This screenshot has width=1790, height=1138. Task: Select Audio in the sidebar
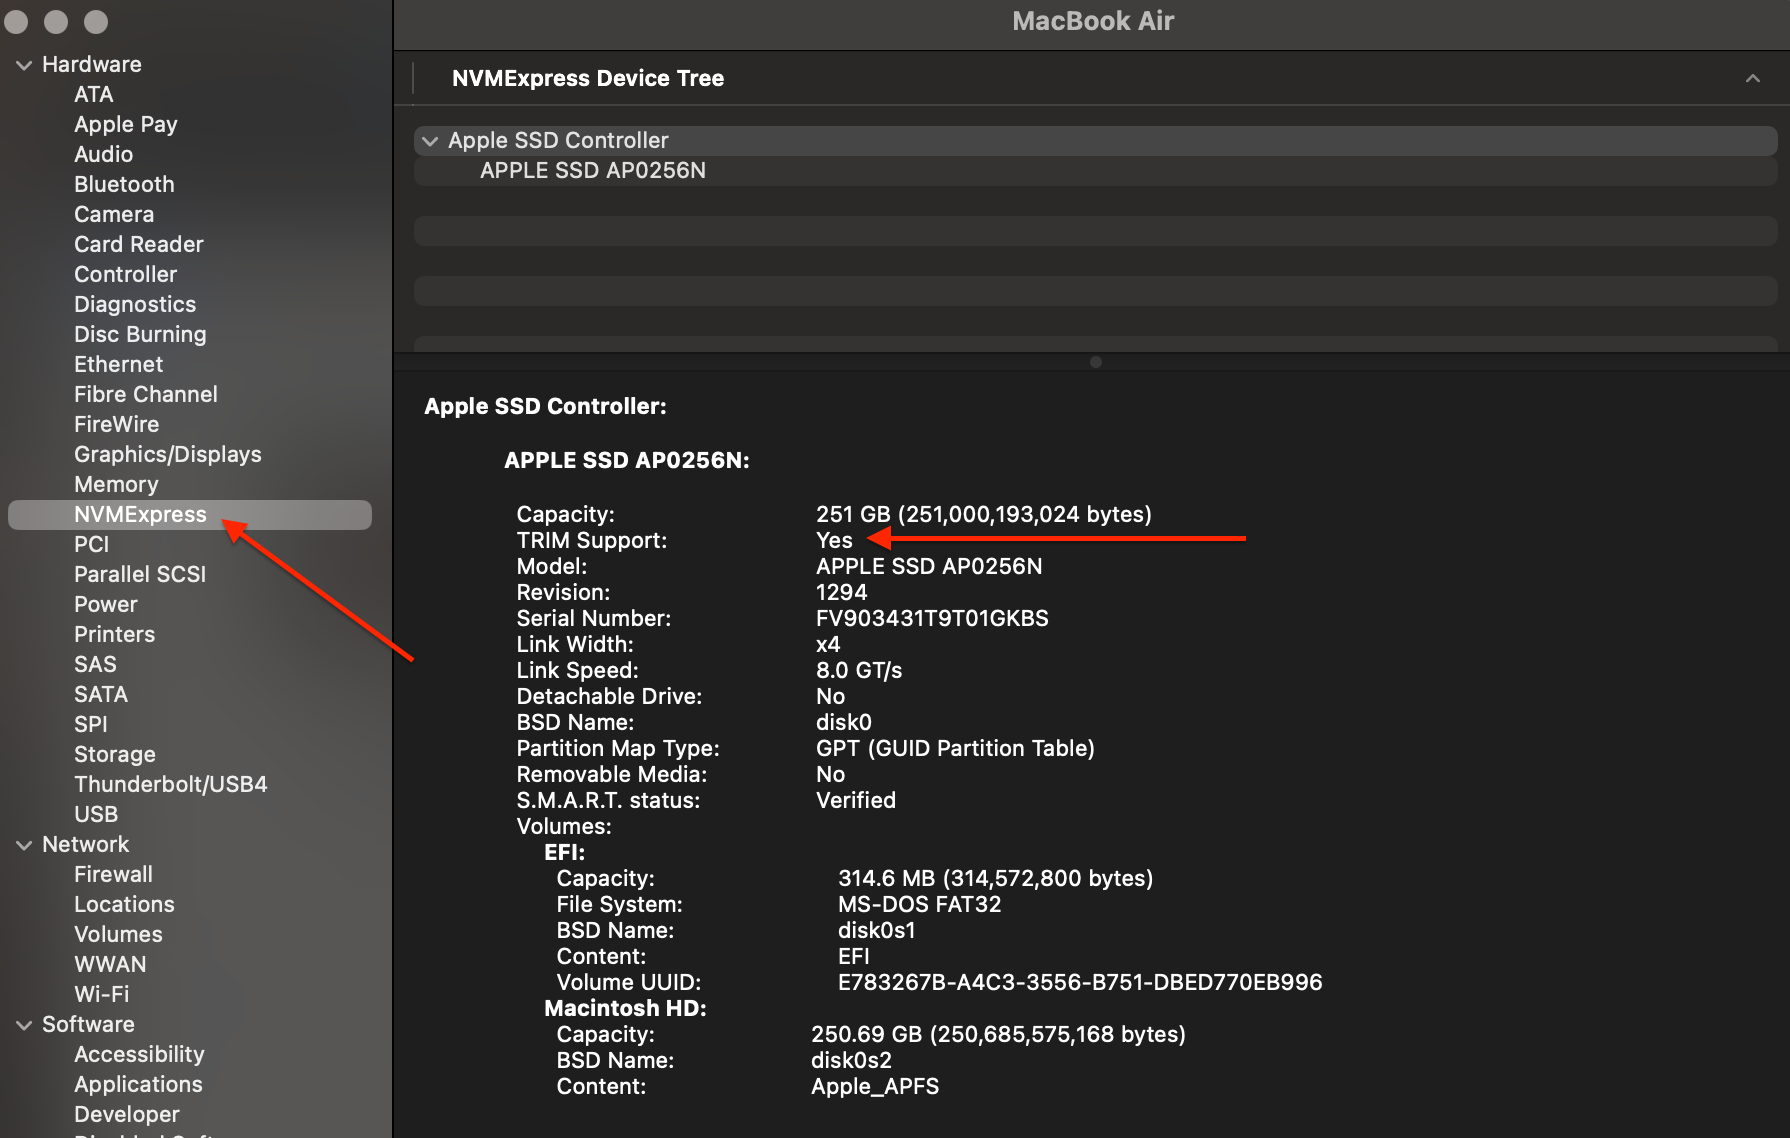104,154
